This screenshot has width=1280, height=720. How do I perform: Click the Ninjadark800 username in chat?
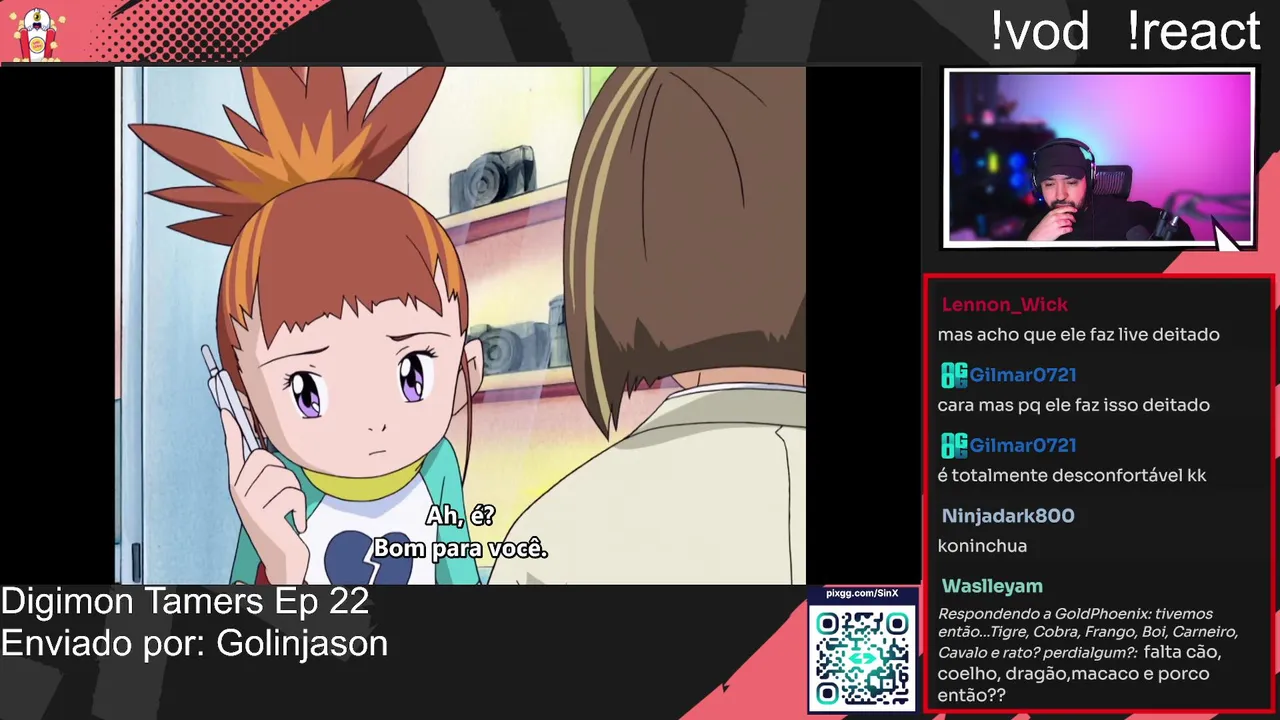[1008, 516]
